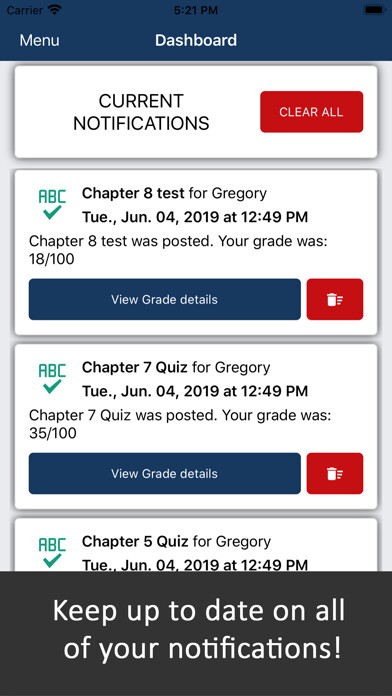Tap the Current Notifications heading
392x696 pixels.
[141, 112]
